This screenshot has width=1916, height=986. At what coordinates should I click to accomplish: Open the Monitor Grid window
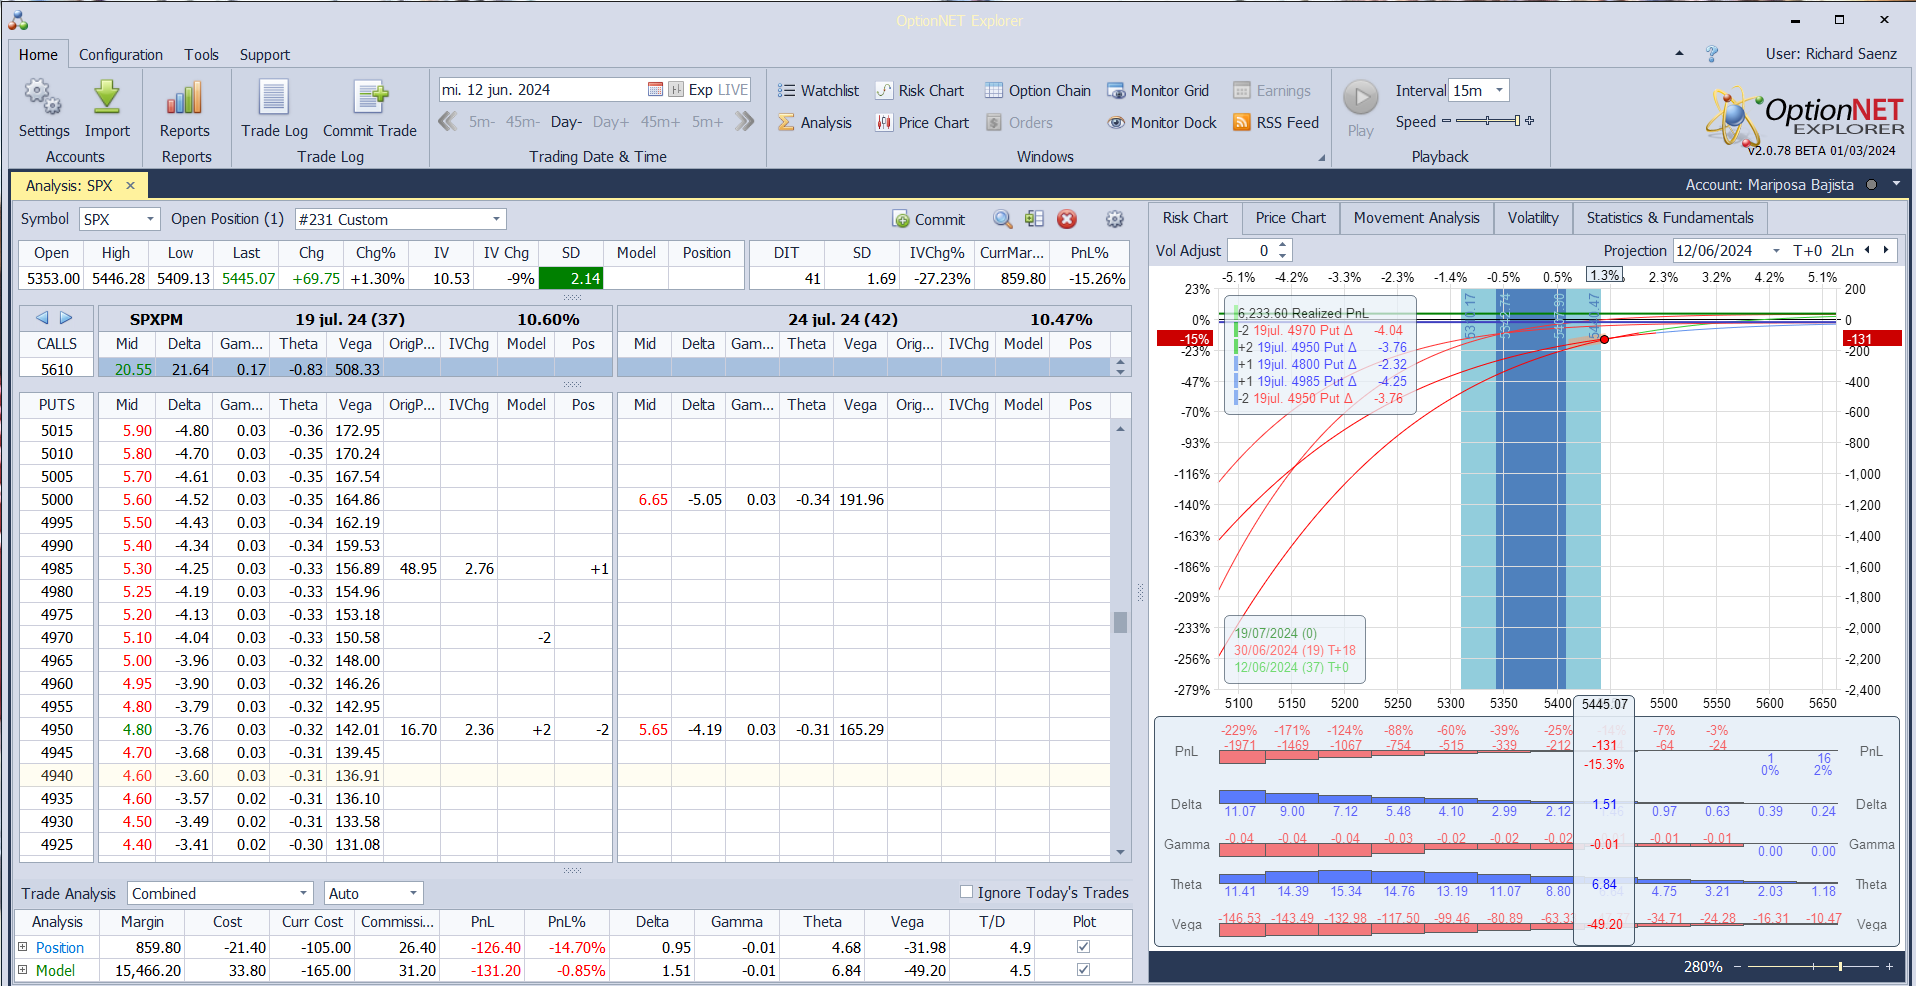click(x=1158, y=91)
